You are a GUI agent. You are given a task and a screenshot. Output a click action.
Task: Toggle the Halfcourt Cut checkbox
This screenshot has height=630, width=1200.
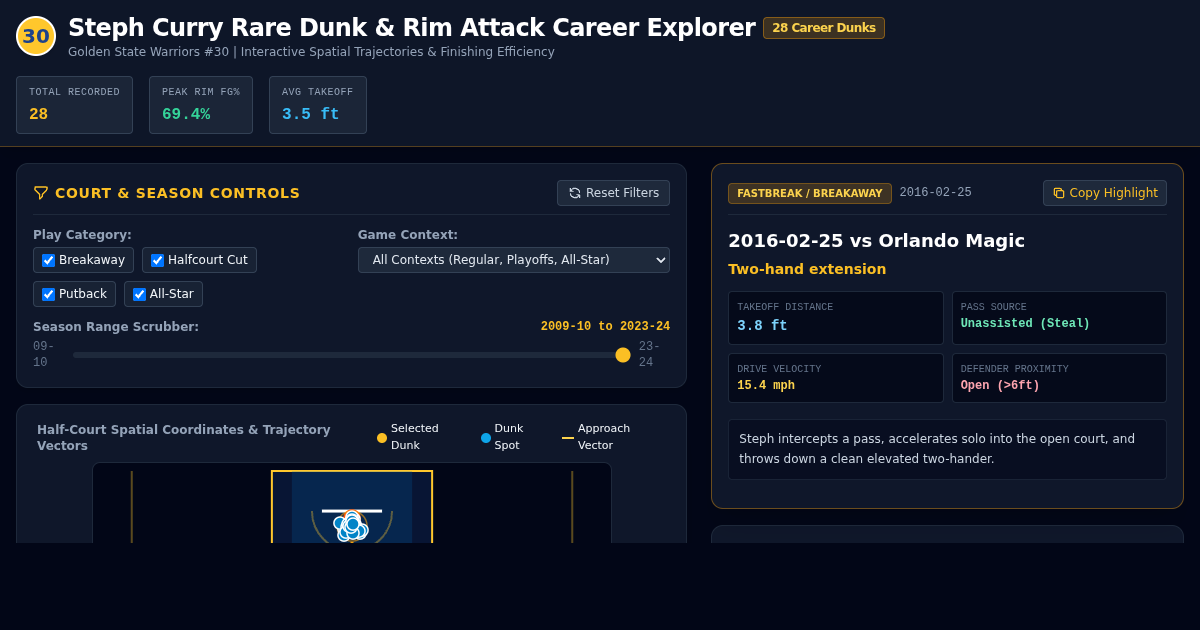pyautogui.click(x=157, y=260)
